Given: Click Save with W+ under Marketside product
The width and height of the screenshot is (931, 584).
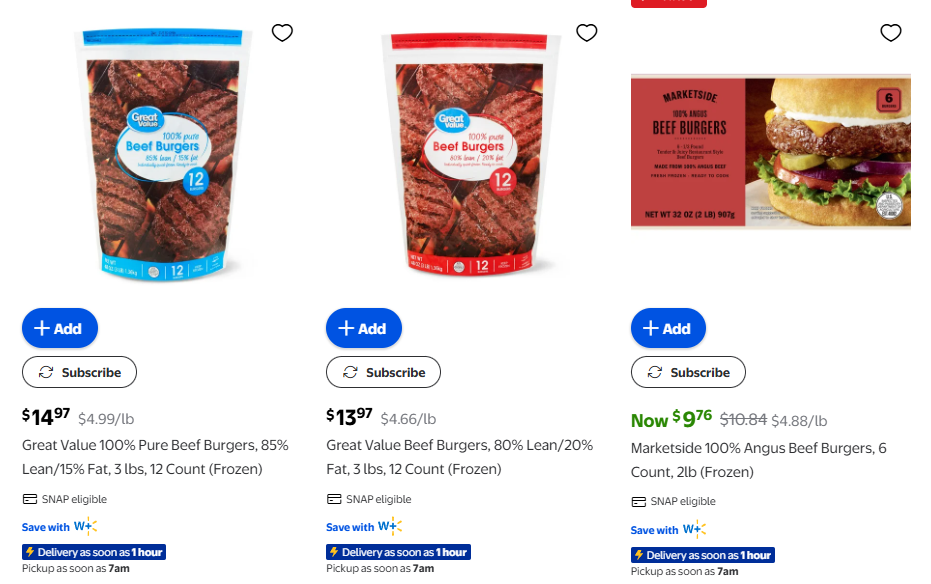Looking at the screenshot, I should pyautogui.click(x=669, y=529).
